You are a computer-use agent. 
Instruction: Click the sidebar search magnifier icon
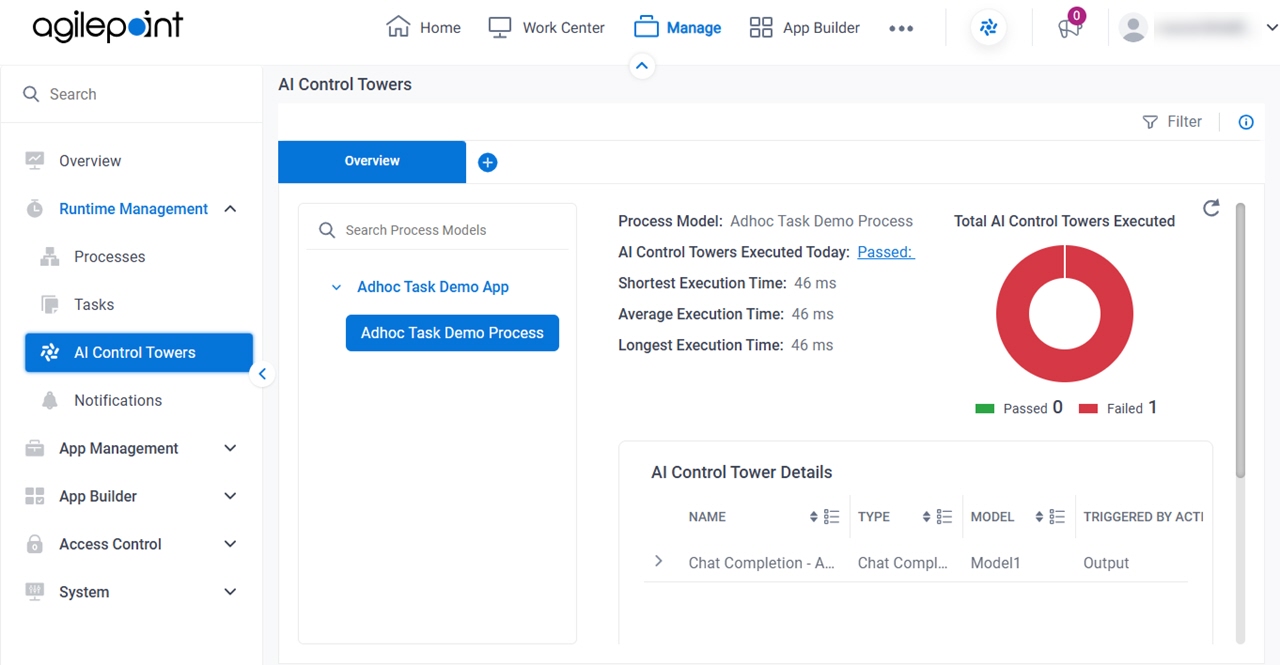pyautogui.click(x=31, y=94)
